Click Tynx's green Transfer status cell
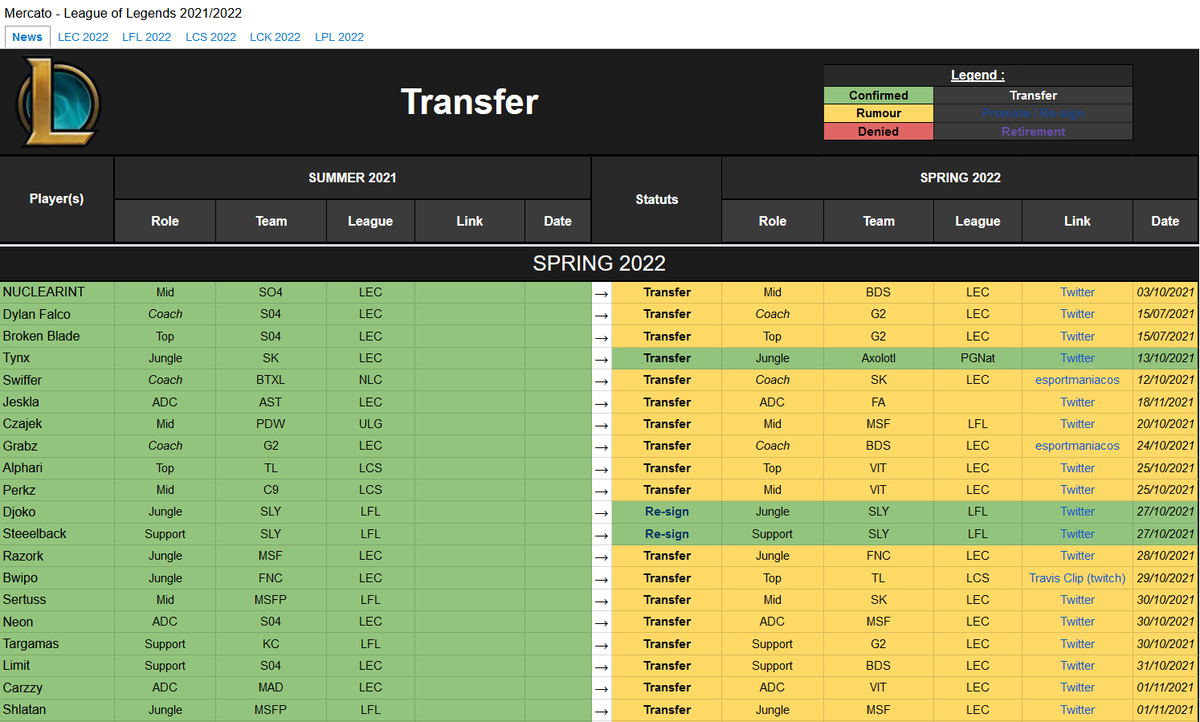The width and height of the screenshot is (1200, 722). (667, 358)
